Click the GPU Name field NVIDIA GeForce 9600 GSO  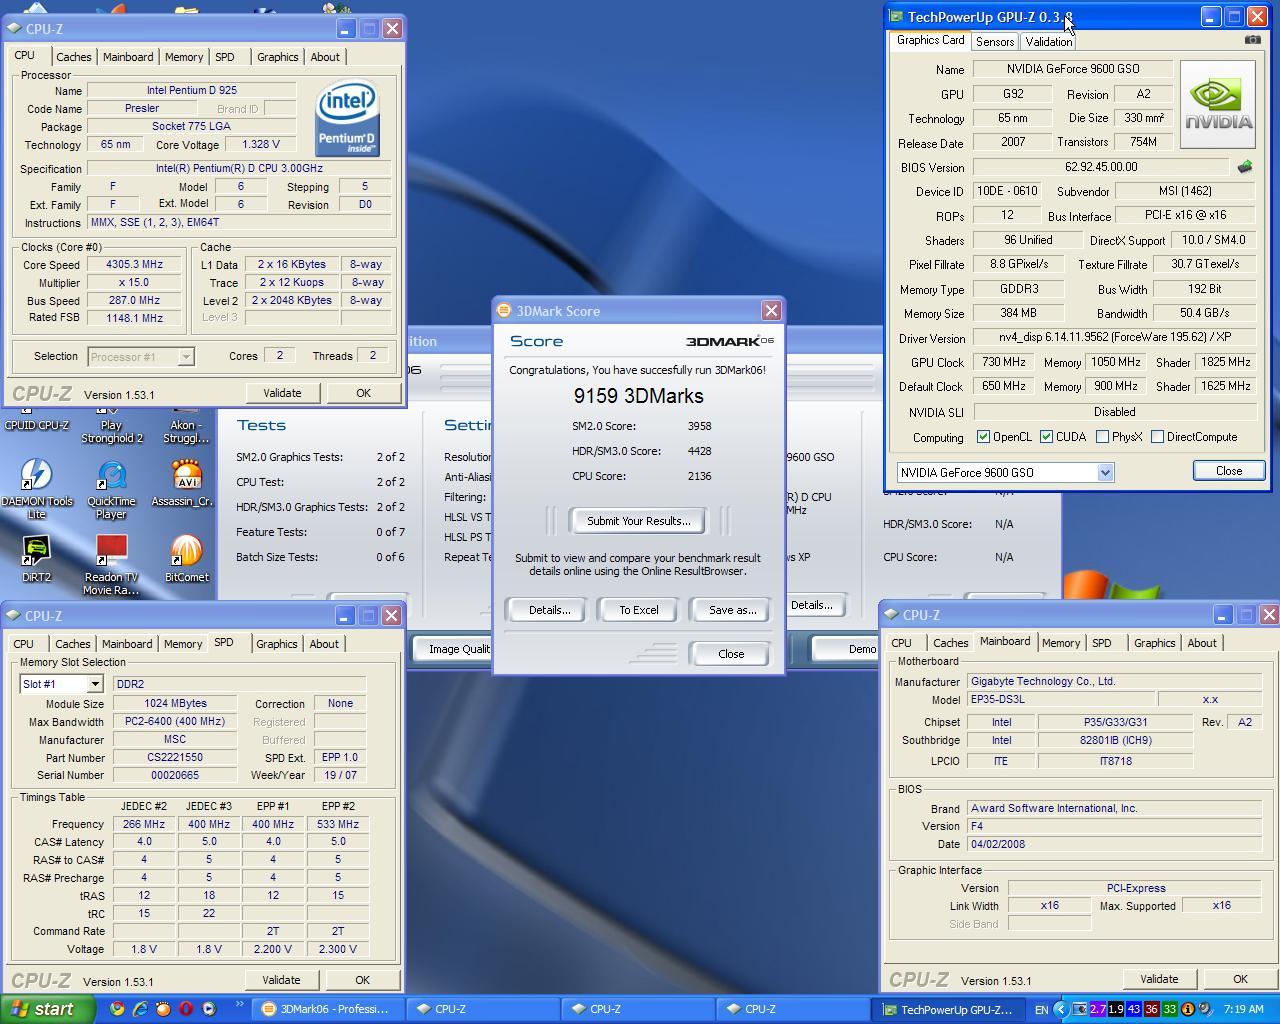[x=1073, y=69]
